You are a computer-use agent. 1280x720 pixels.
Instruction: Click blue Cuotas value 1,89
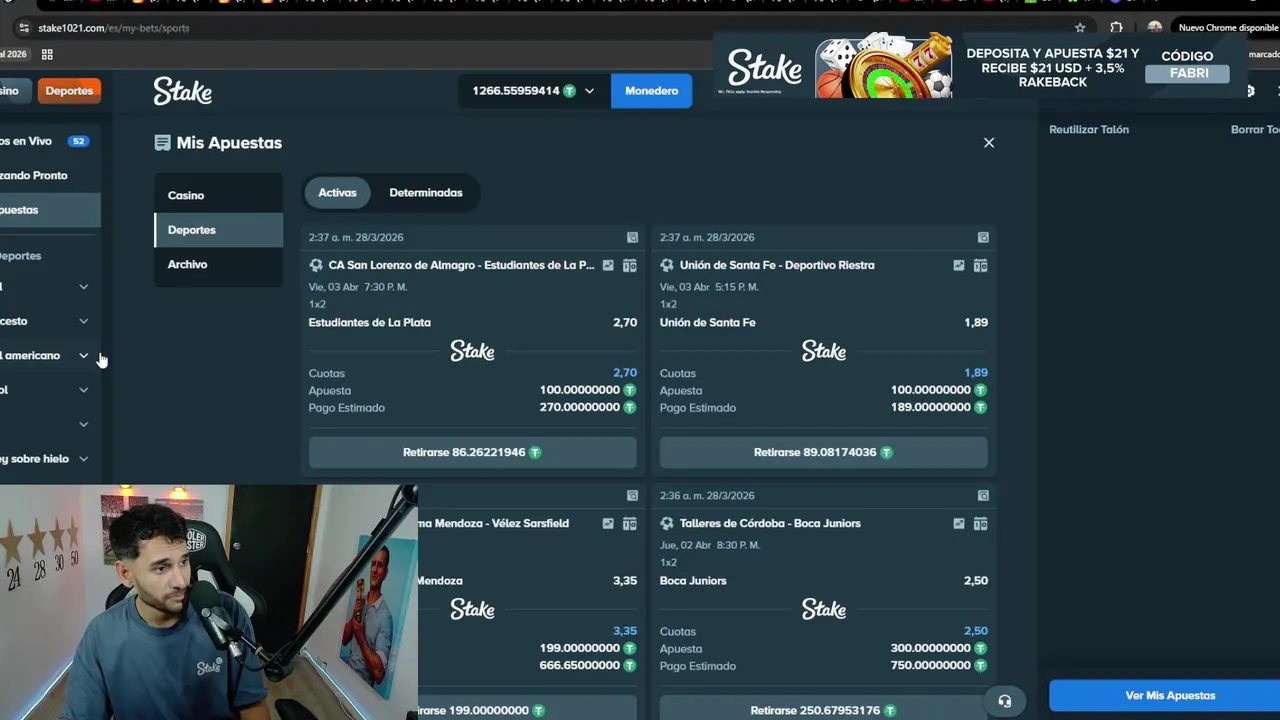(x=976, y=373)
